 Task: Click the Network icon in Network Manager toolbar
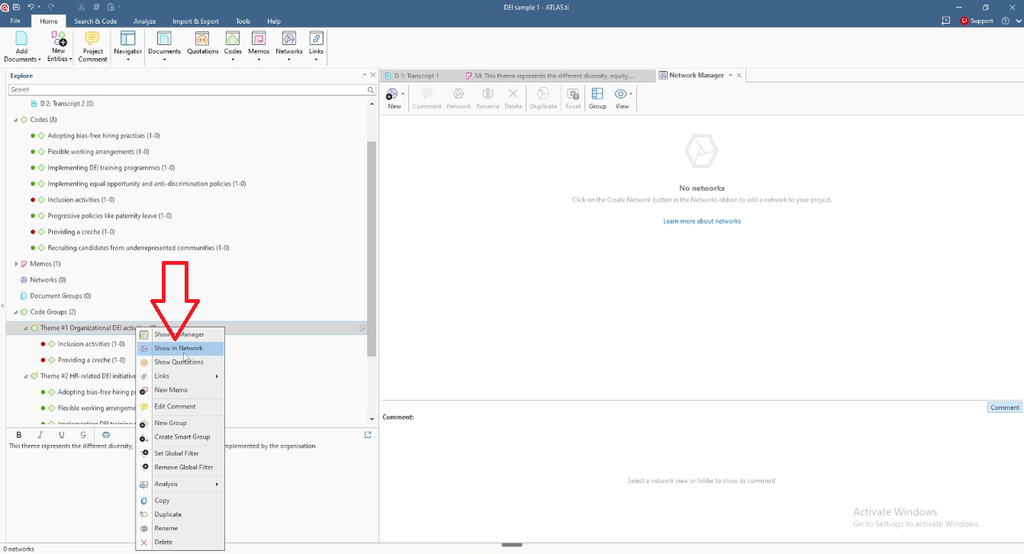click(458, 99)
